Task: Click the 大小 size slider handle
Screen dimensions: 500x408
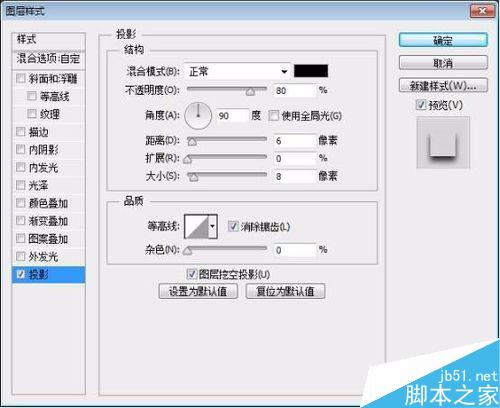Action: click(x=194, y=177)
